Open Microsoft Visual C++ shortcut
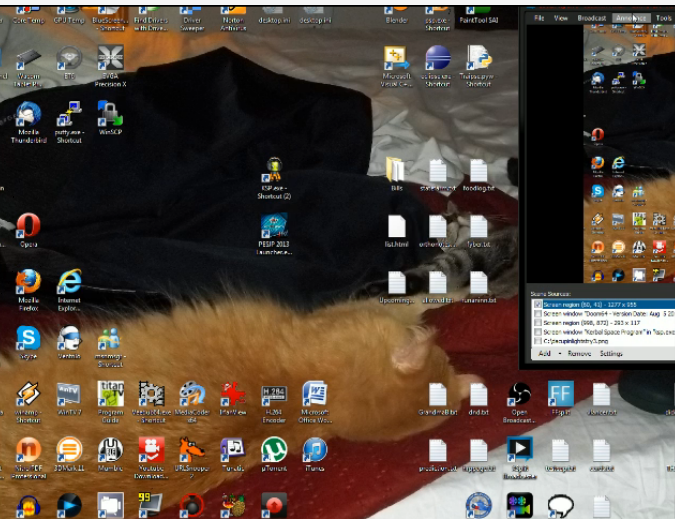This screenshot has height=519, width=675. coord(396,66)
